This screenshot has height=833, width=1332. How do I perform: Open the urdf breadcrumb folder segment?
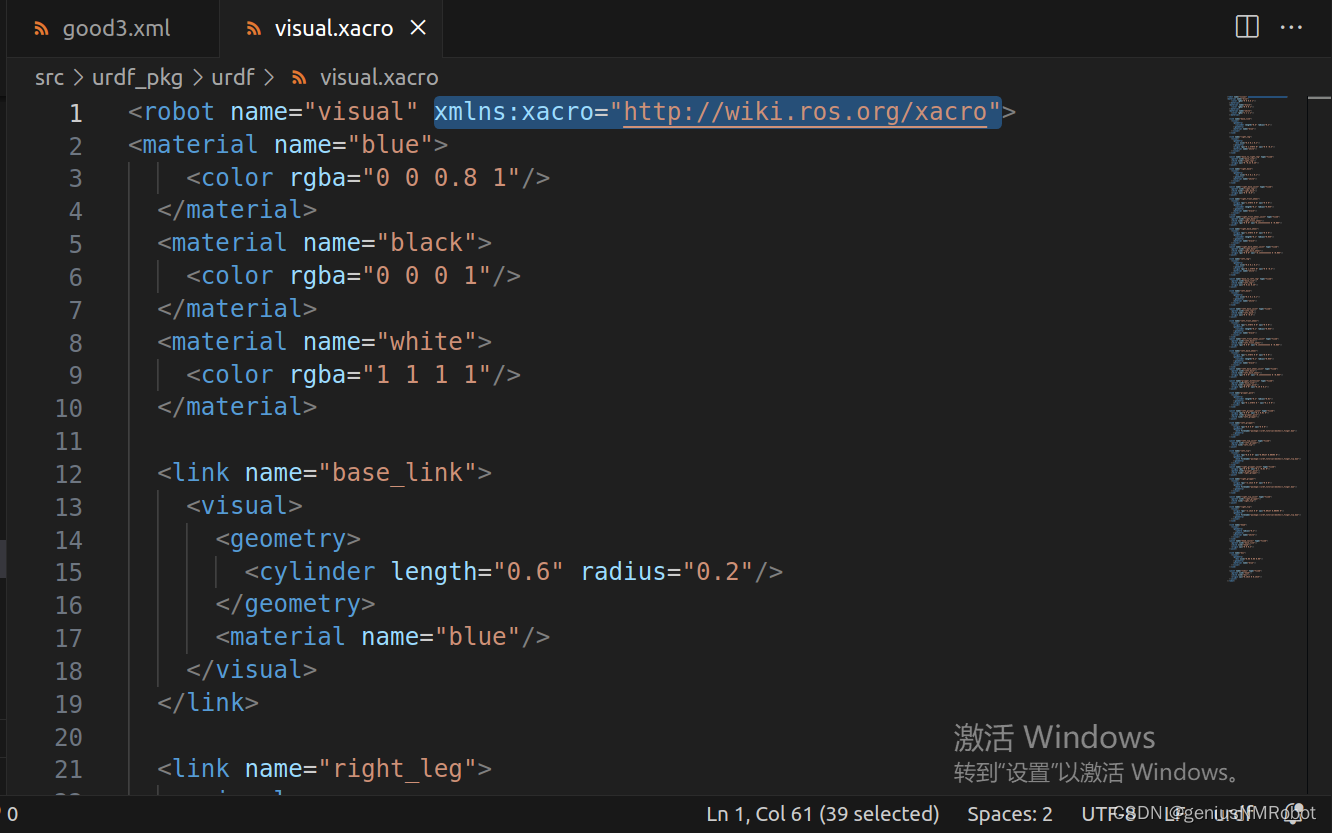232,77
